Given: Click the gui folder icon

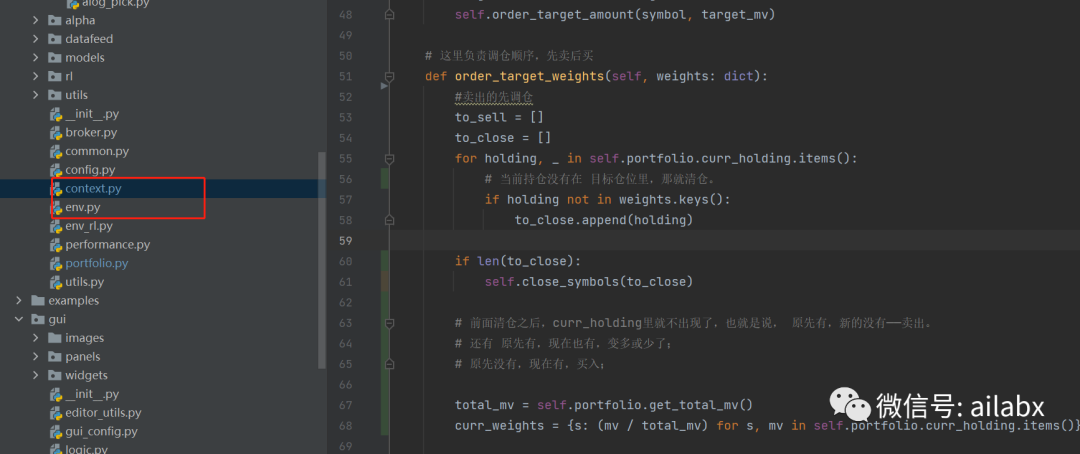Looking at the screenshot, I should coord(37,319).
